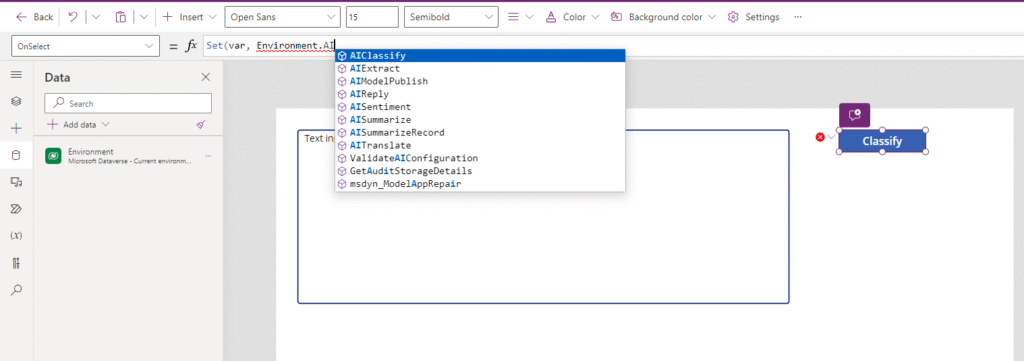Open the Media pane icon
Image resolution: width=1024 pixels, height=361 pixels.
[16, 182]
